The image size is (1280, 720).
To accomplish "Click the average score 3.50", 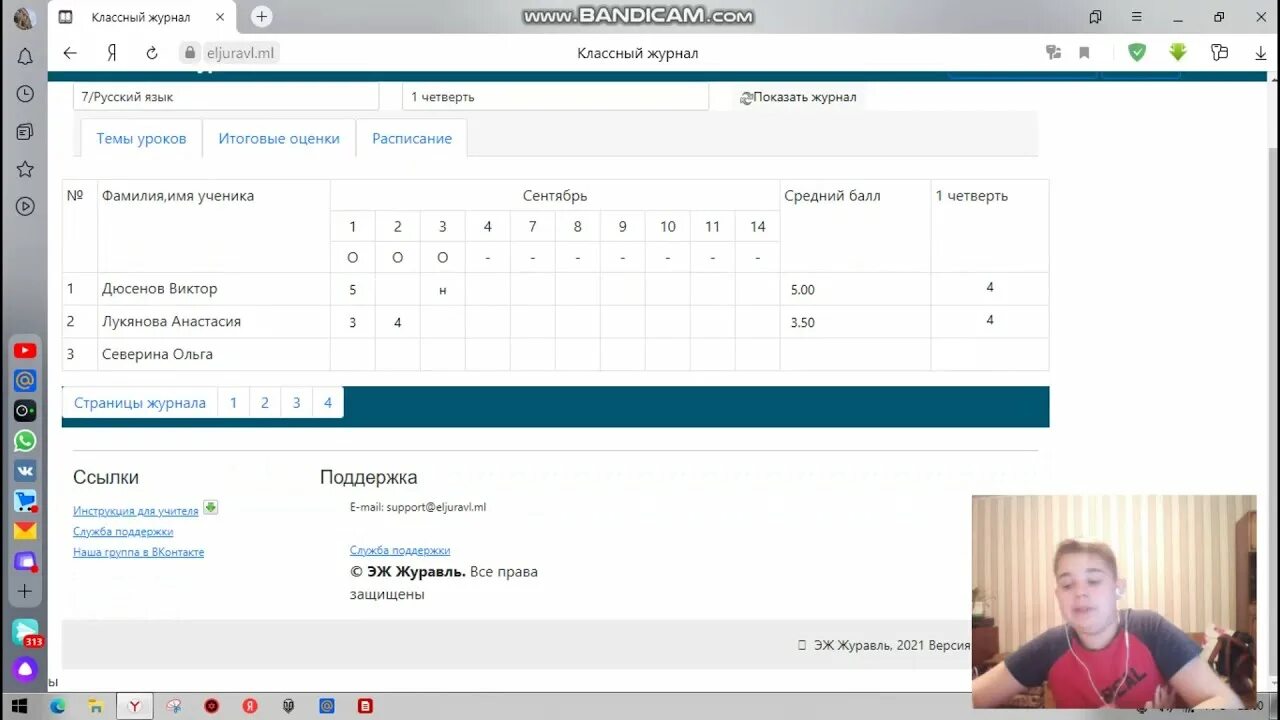I will coord(803,323).
